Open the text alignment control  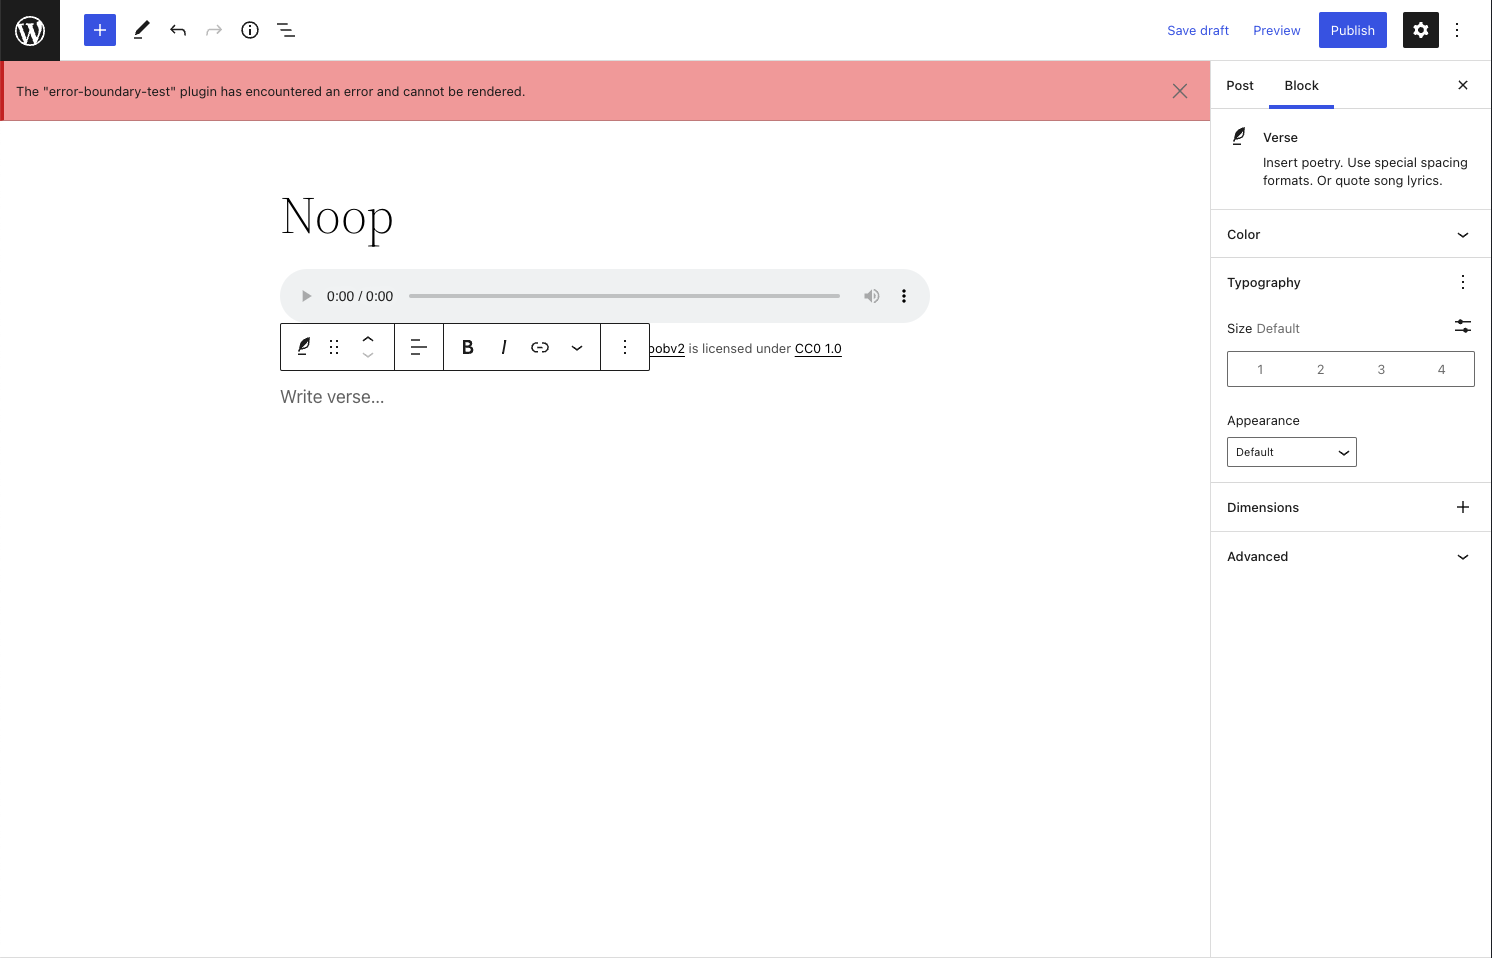pos(419,347)
